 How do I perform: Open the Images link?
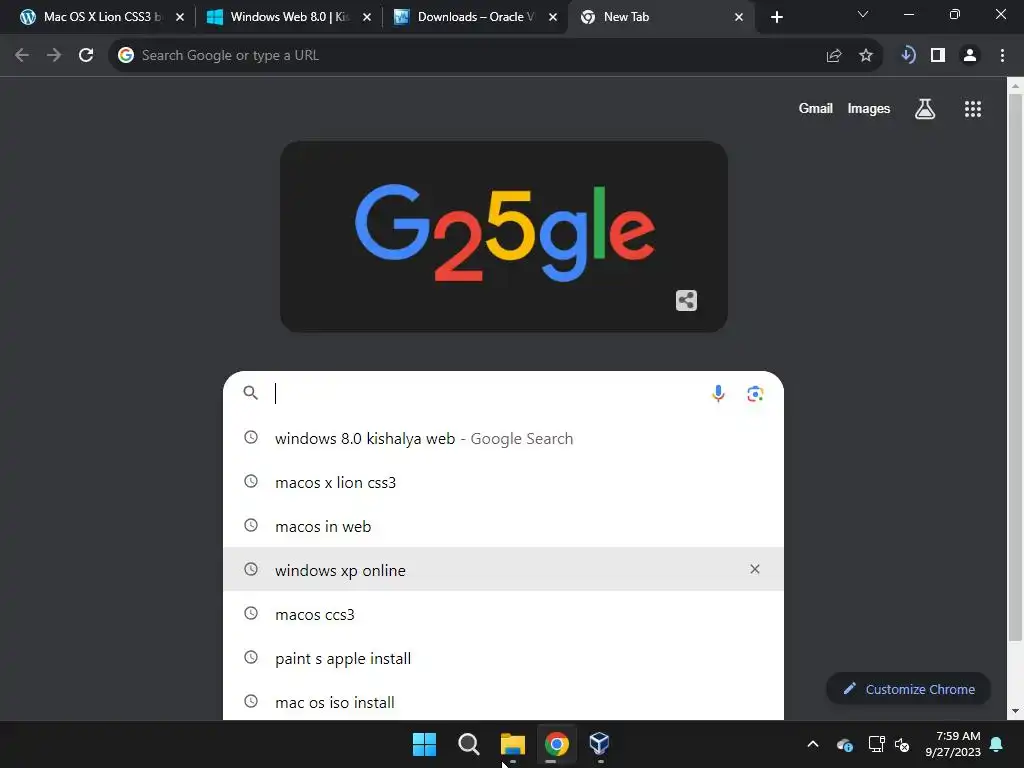(x=869, y=108)
